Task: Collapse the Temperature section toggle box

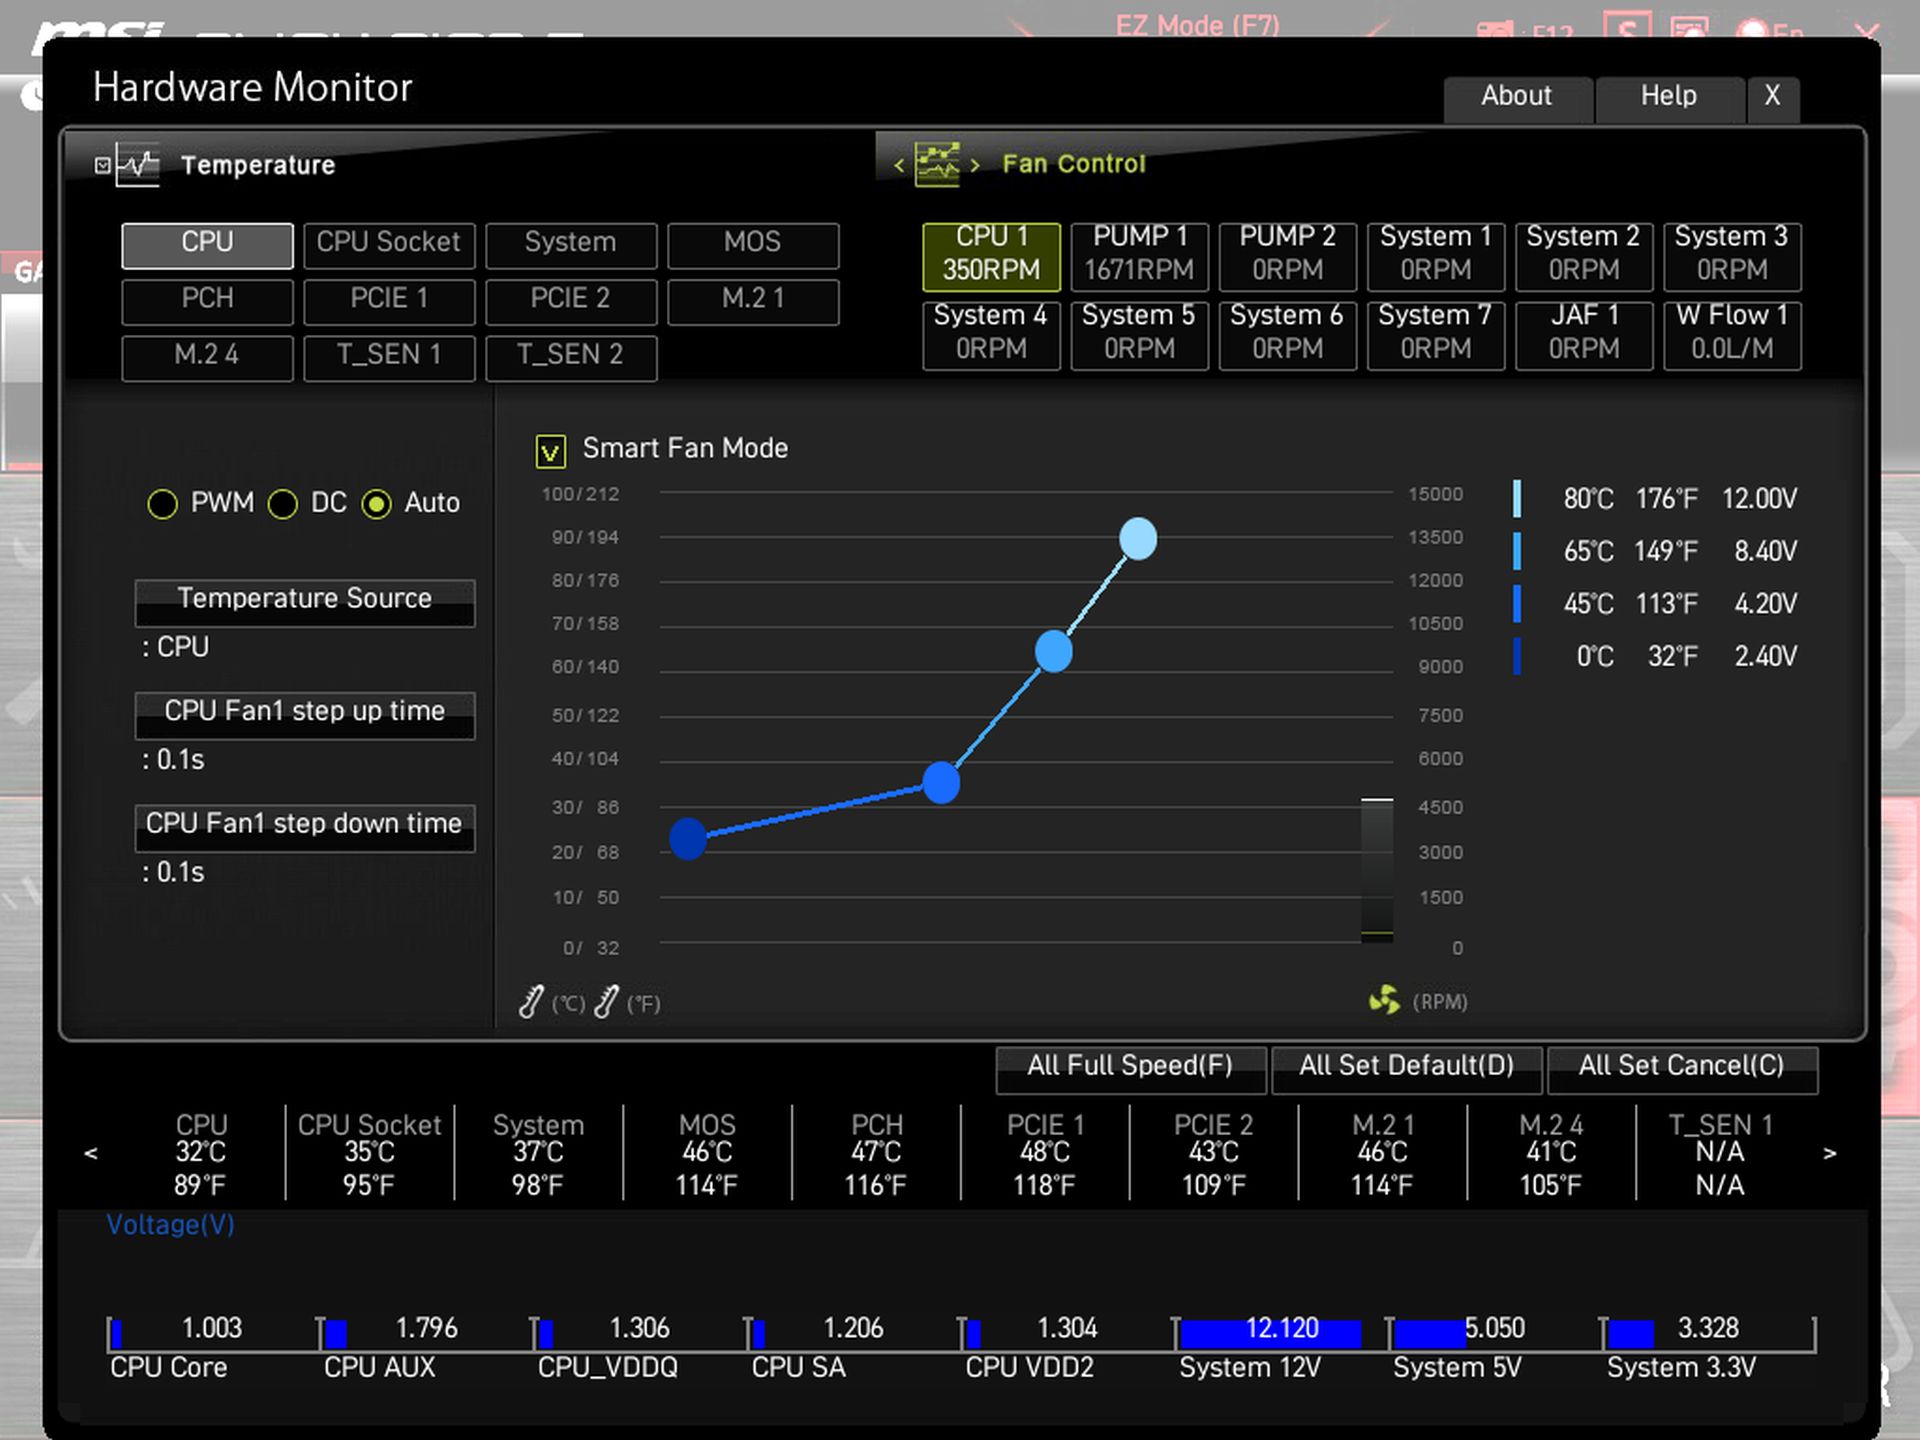Action: point(102,165)
